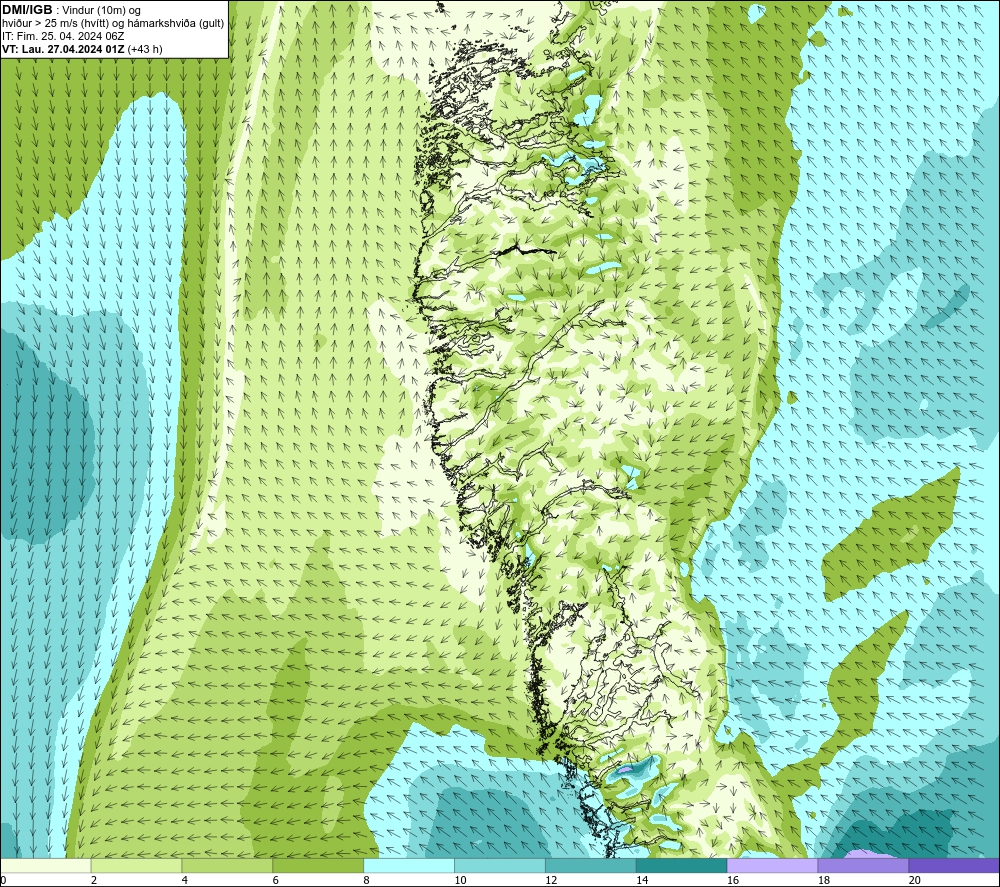The height and width of the screenshot is (887, 1000).
Task: Click the DMI/IGB title text
Action: (27, 10)
